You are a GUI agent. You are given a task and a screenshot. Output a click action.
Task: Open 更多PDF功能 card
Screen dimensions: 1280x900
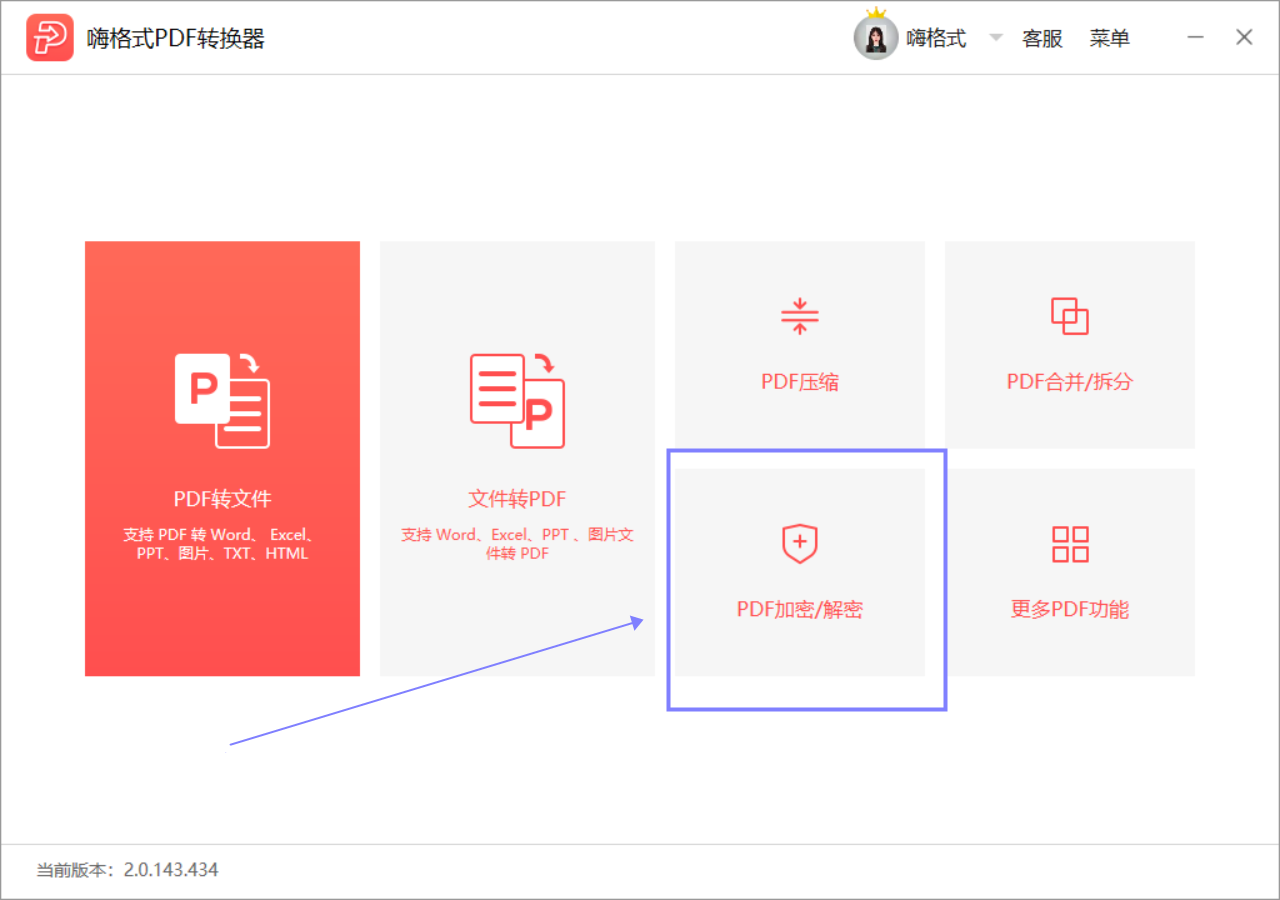click(1069, 572)
